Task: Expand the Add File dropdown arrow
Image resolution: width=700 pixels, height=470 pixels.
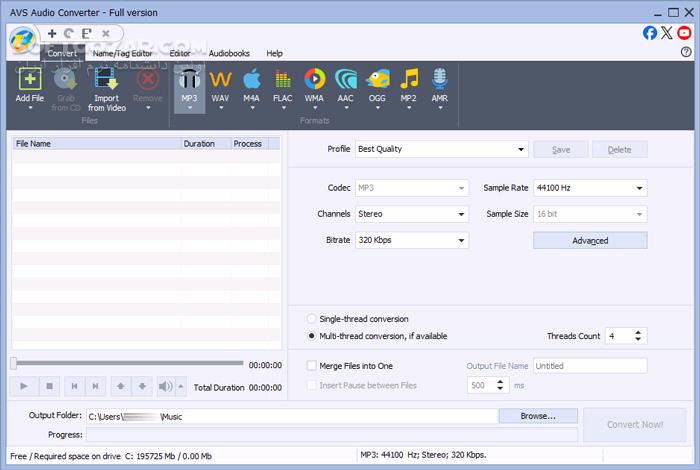Action: [30, 108]
